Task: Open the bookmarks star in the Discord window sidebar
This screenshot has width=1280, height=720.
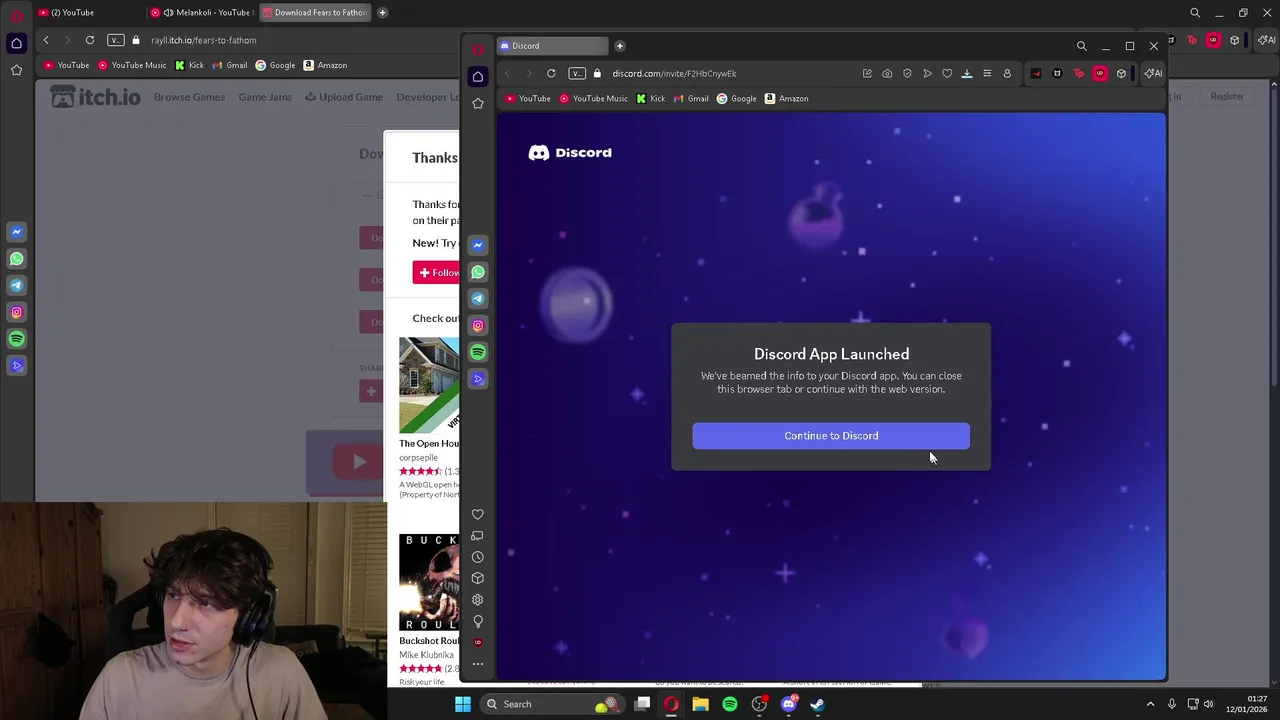Action: pos(478,103)
